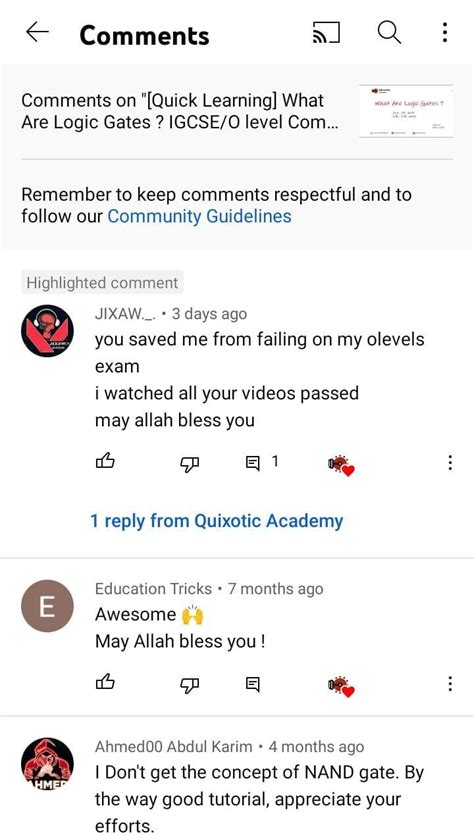Dislike JIXAW's highlighted comment
This screenshot has height=835, width=474.
click(x=190, y=464)
